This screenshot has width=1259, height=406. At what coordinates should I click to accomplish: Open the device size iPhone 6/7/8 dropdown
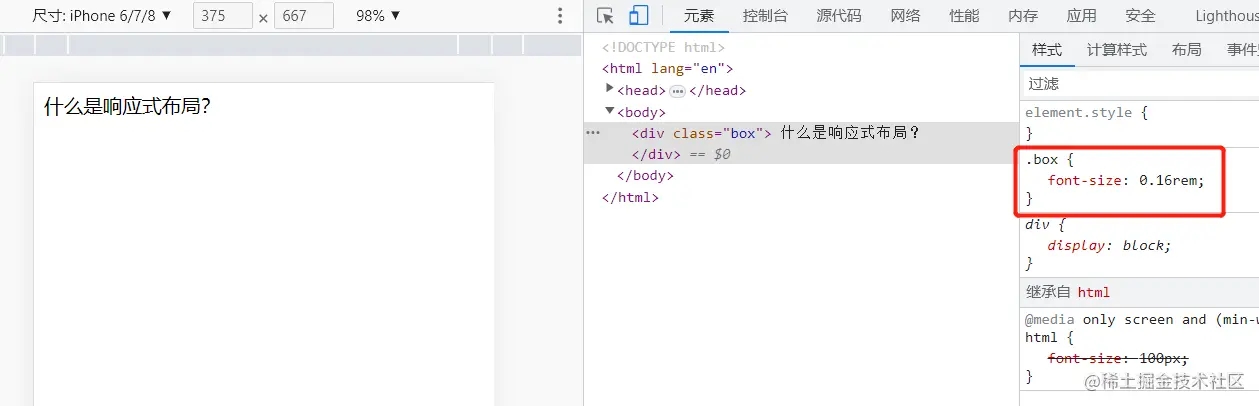(x=102, y=16)
